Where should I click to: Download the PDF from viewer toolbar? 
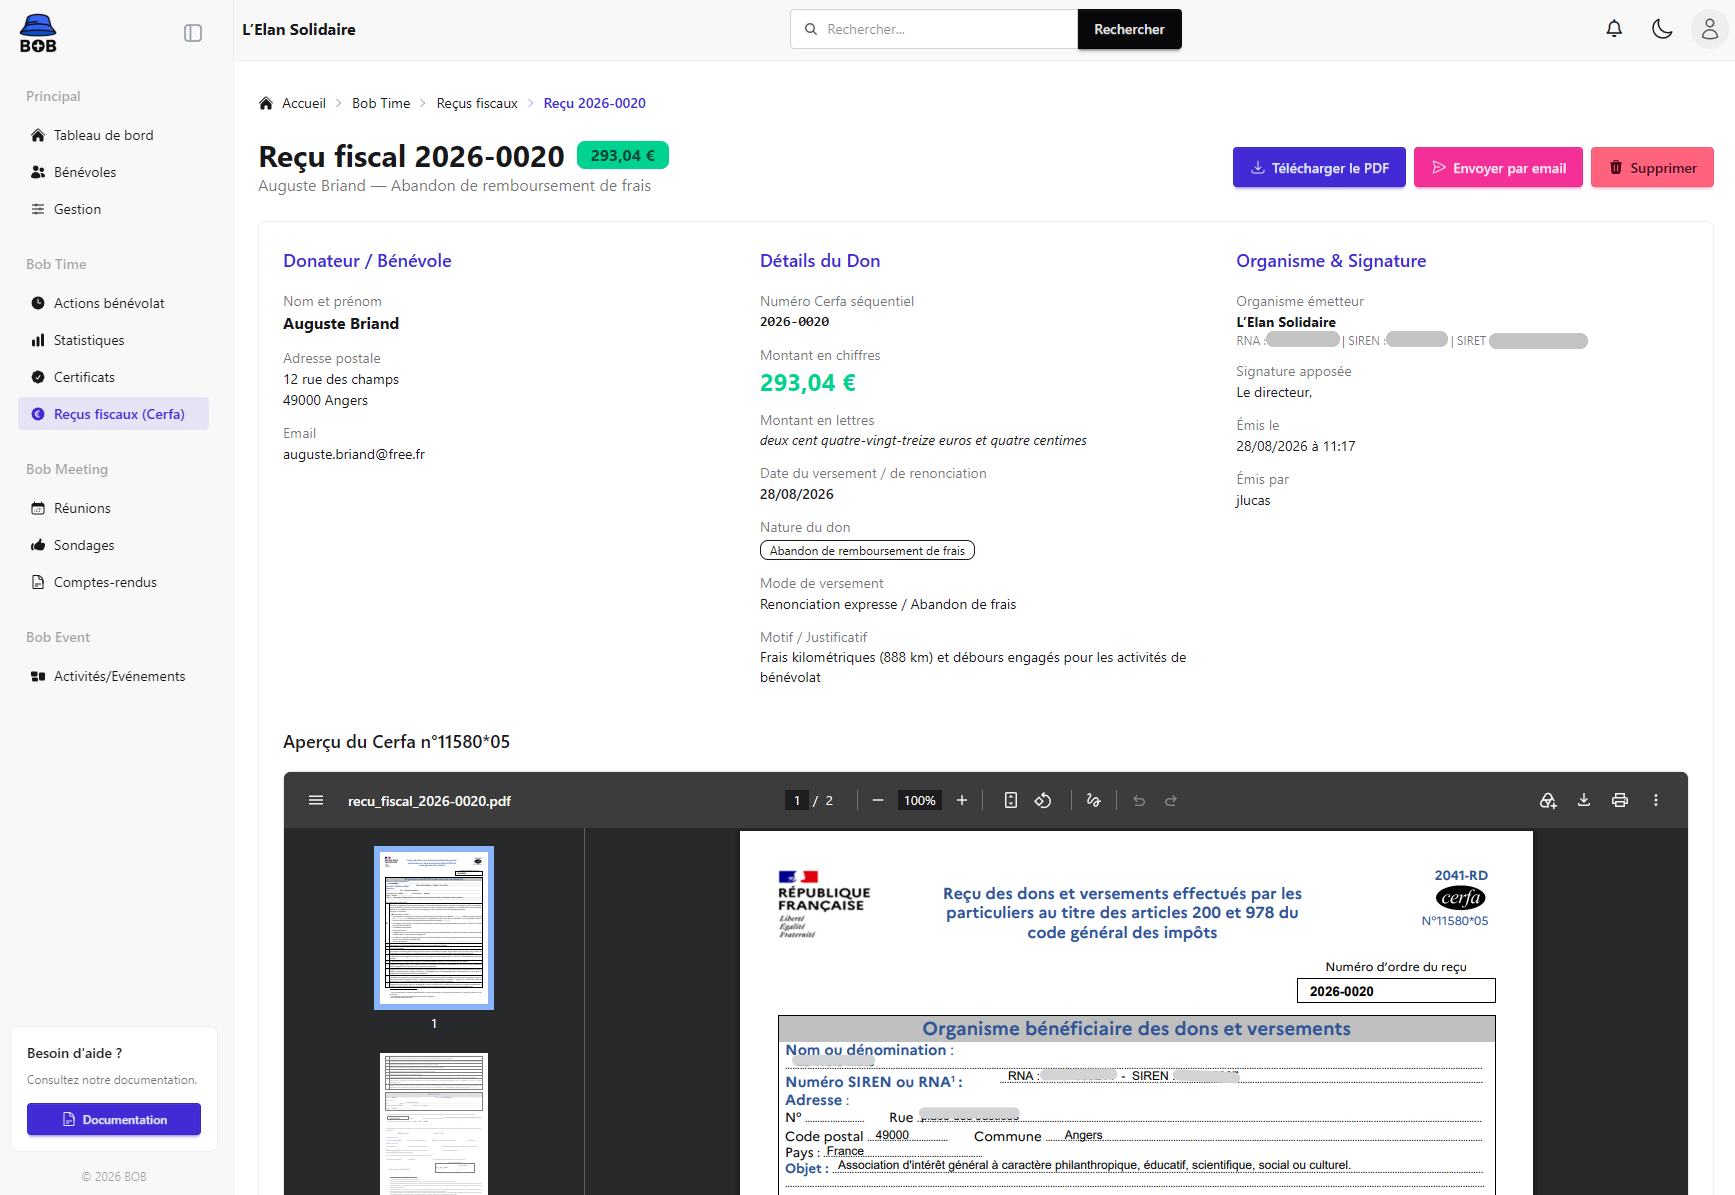pyautogui.click(x=1584, y=800)
